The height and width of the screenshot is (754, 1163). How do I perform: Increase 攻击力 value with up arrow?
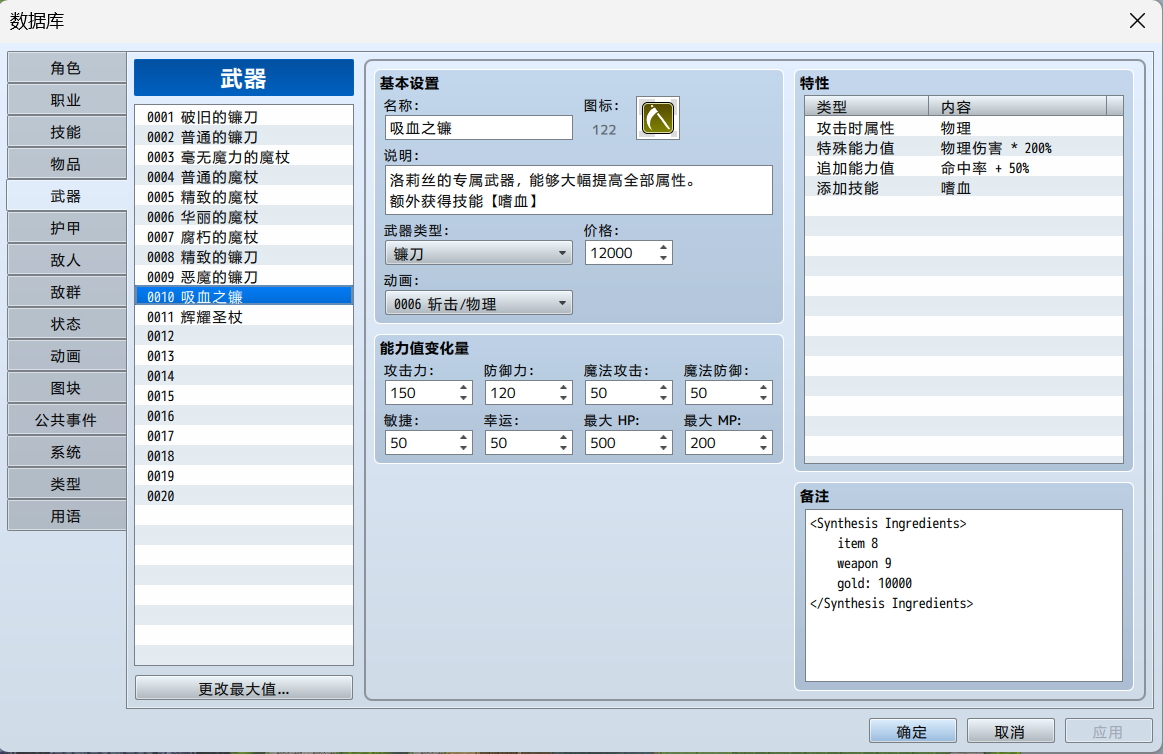(x=464, y=387)
